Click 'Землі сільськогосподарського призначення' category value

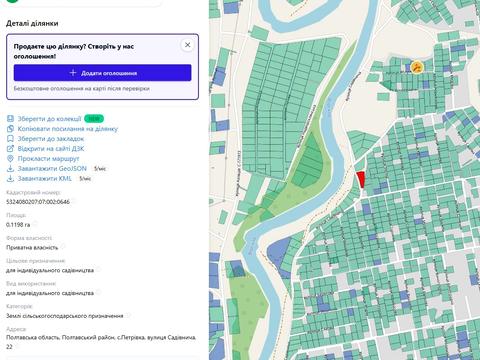65,316
